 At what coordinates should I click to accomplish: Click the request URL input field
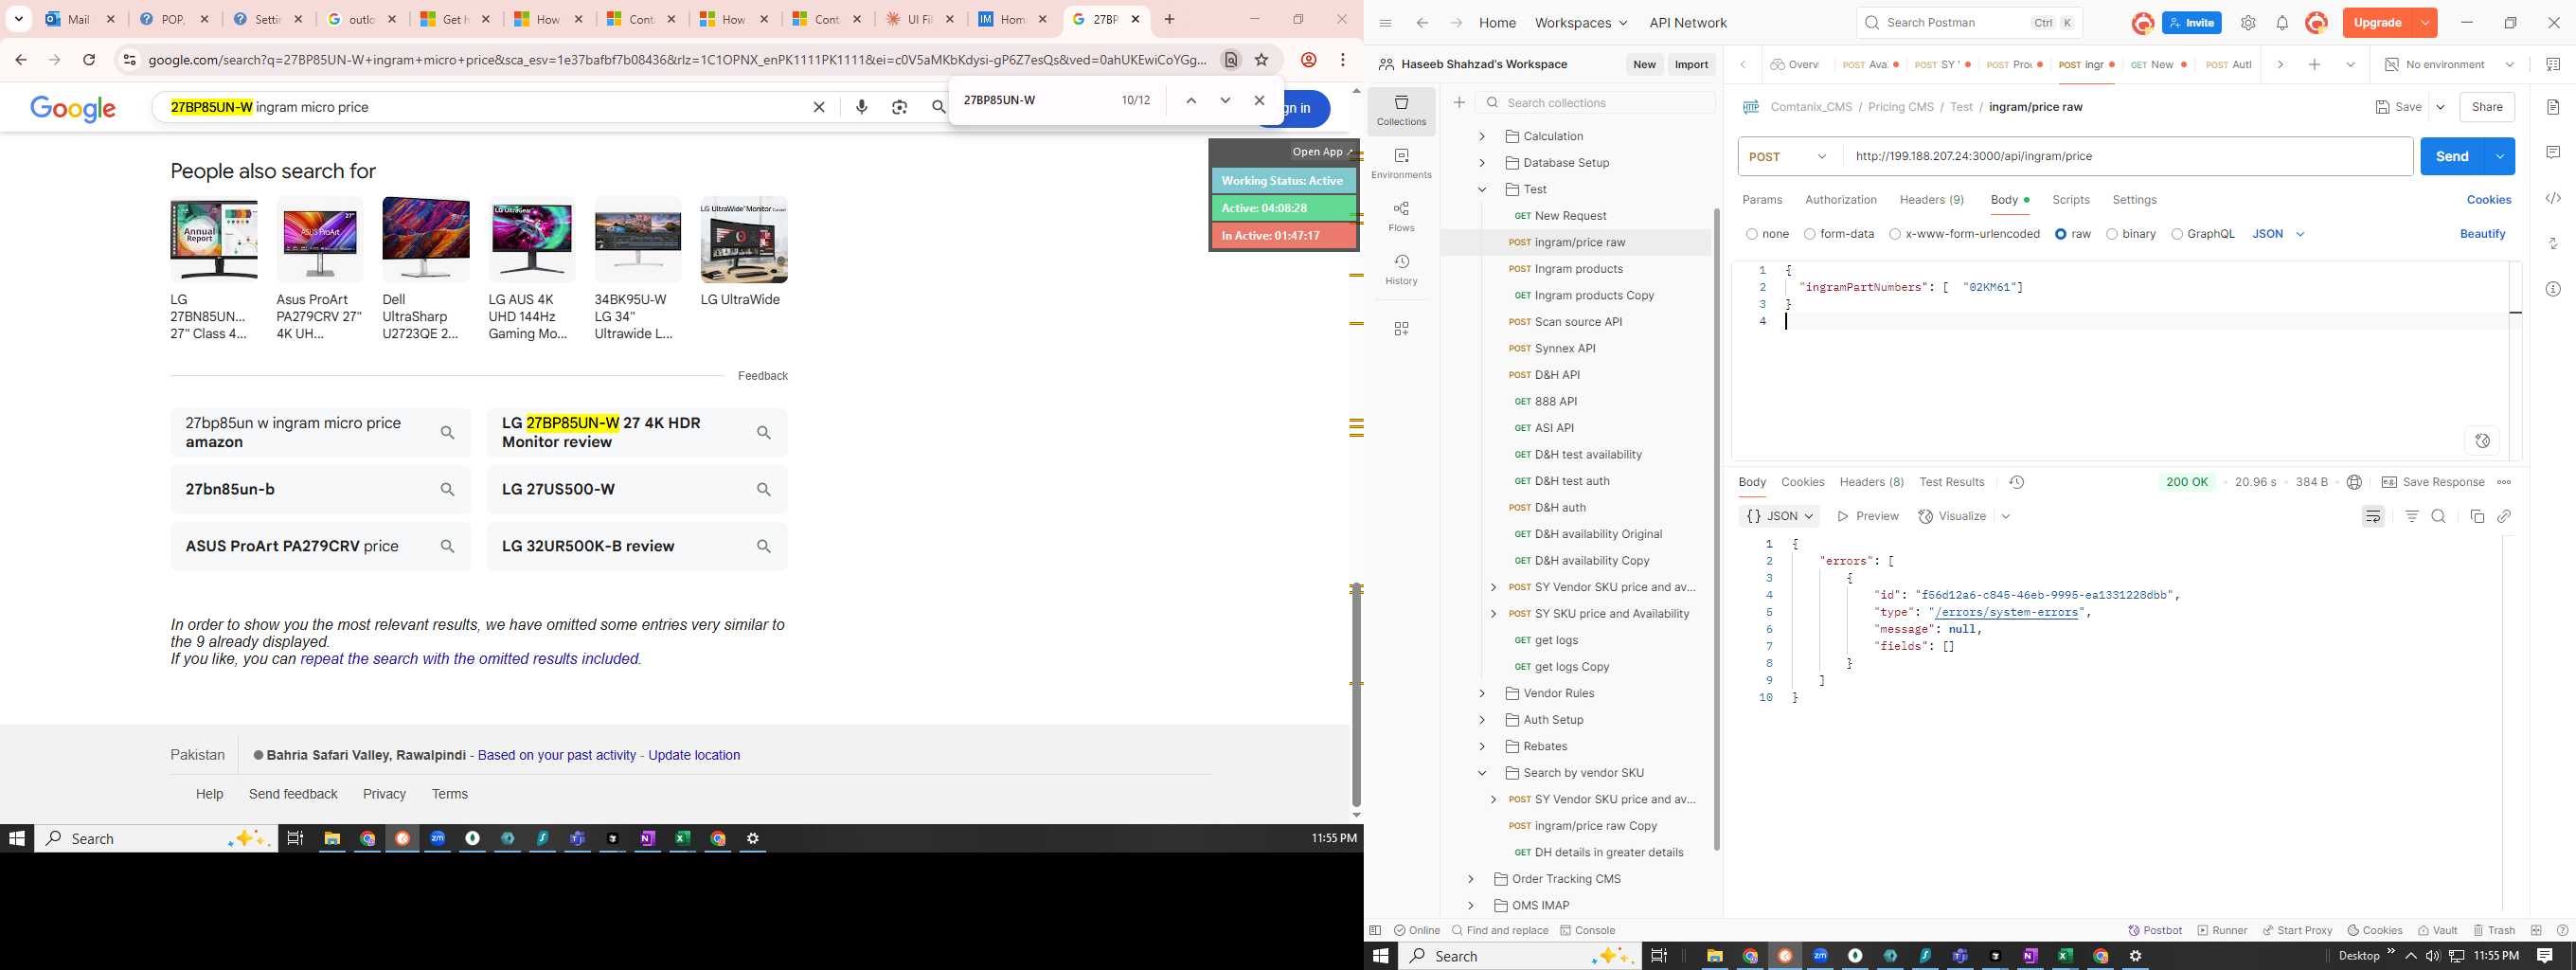pyautogui.click(x=2127, y=156)
